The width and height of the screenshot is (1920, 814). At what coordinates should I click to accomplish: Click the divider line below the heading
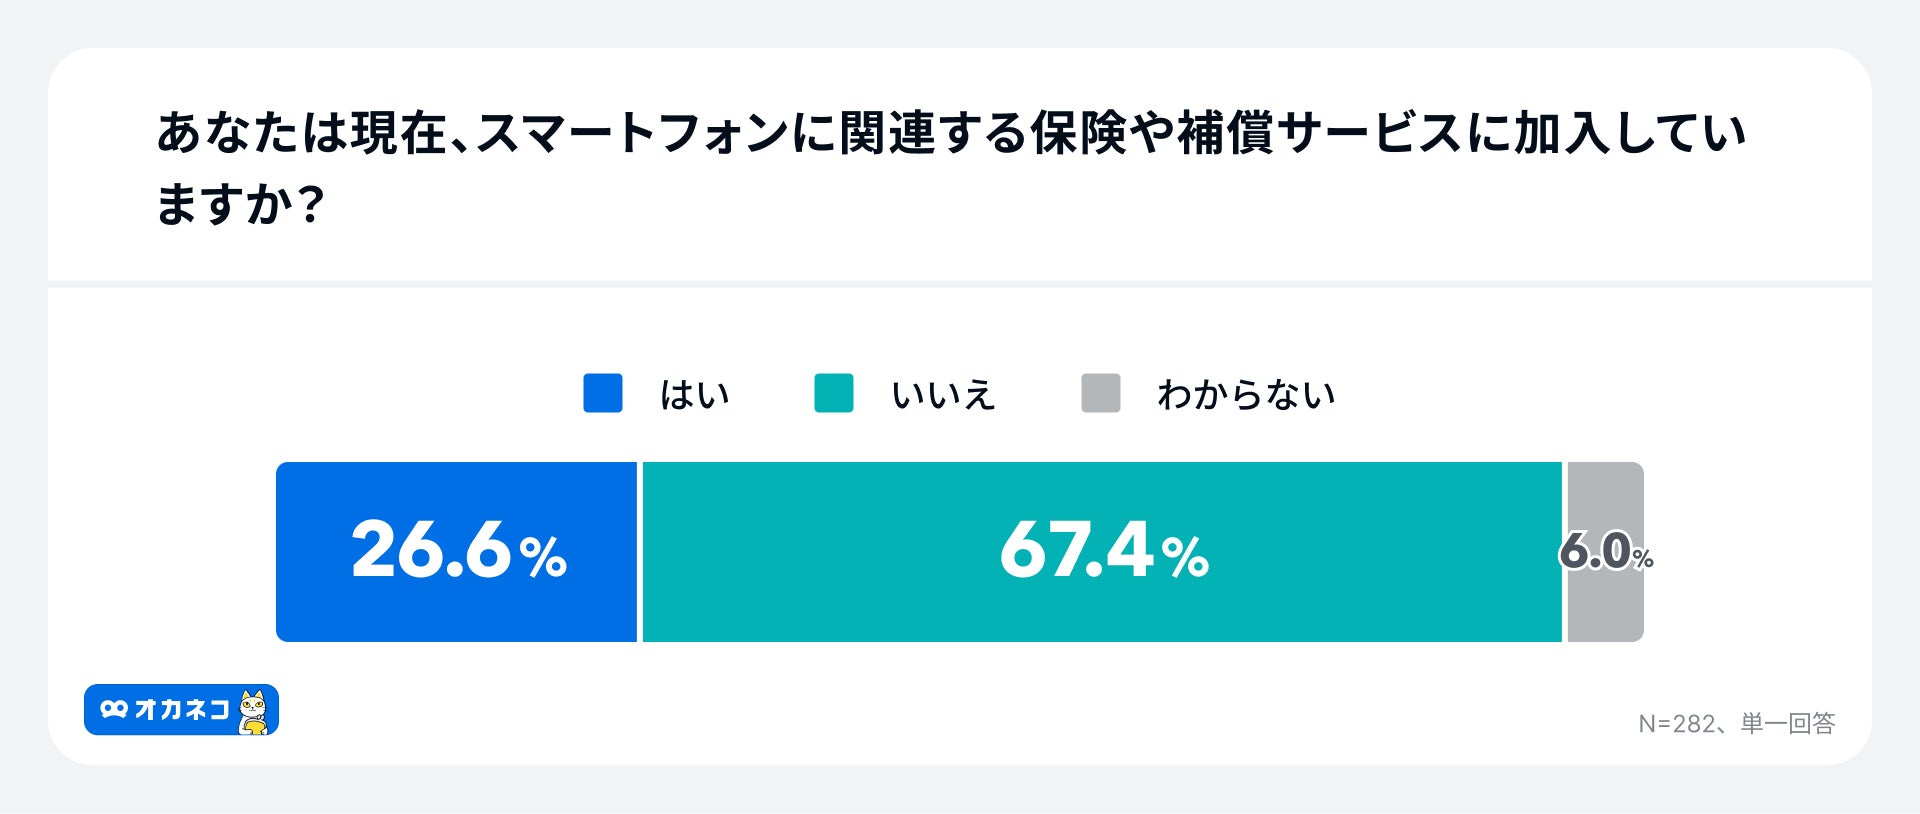click(x=960, y=284)
